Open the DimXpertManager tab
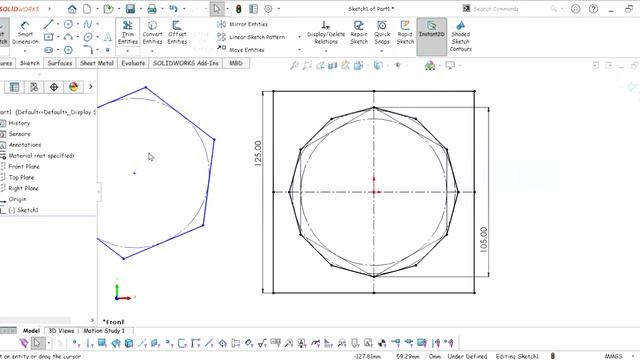This screenshot has height=360, width=640. pyautogui.click(x=53, y=87)
